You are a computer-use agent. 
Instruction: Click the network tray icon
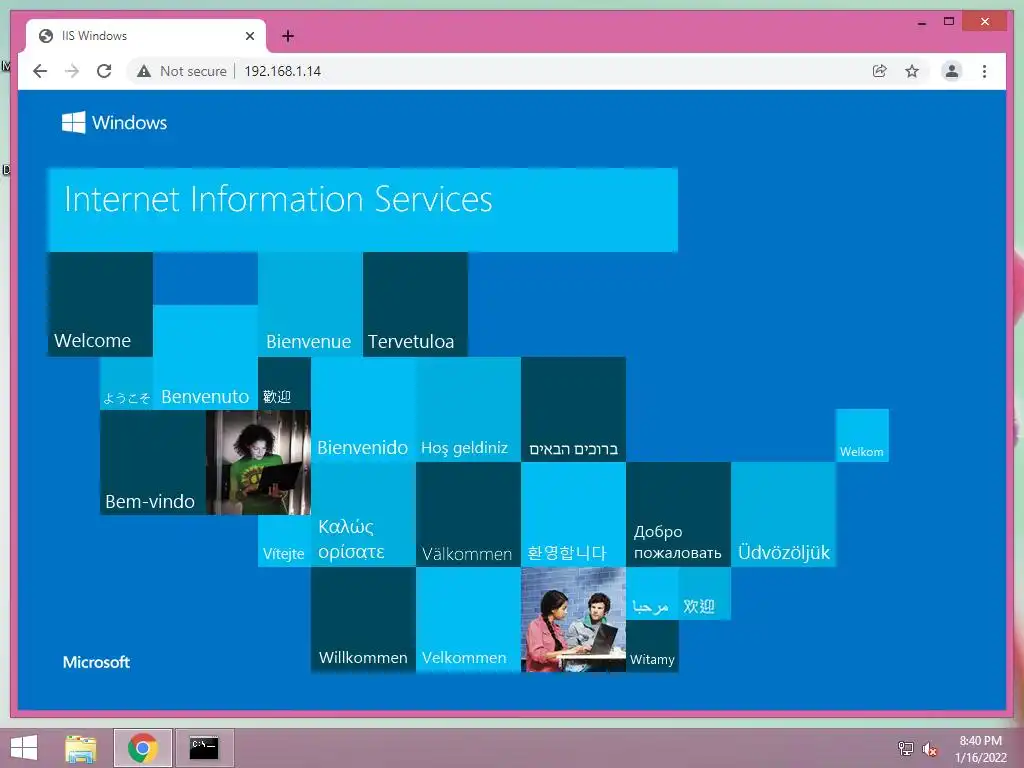(906, 748)
